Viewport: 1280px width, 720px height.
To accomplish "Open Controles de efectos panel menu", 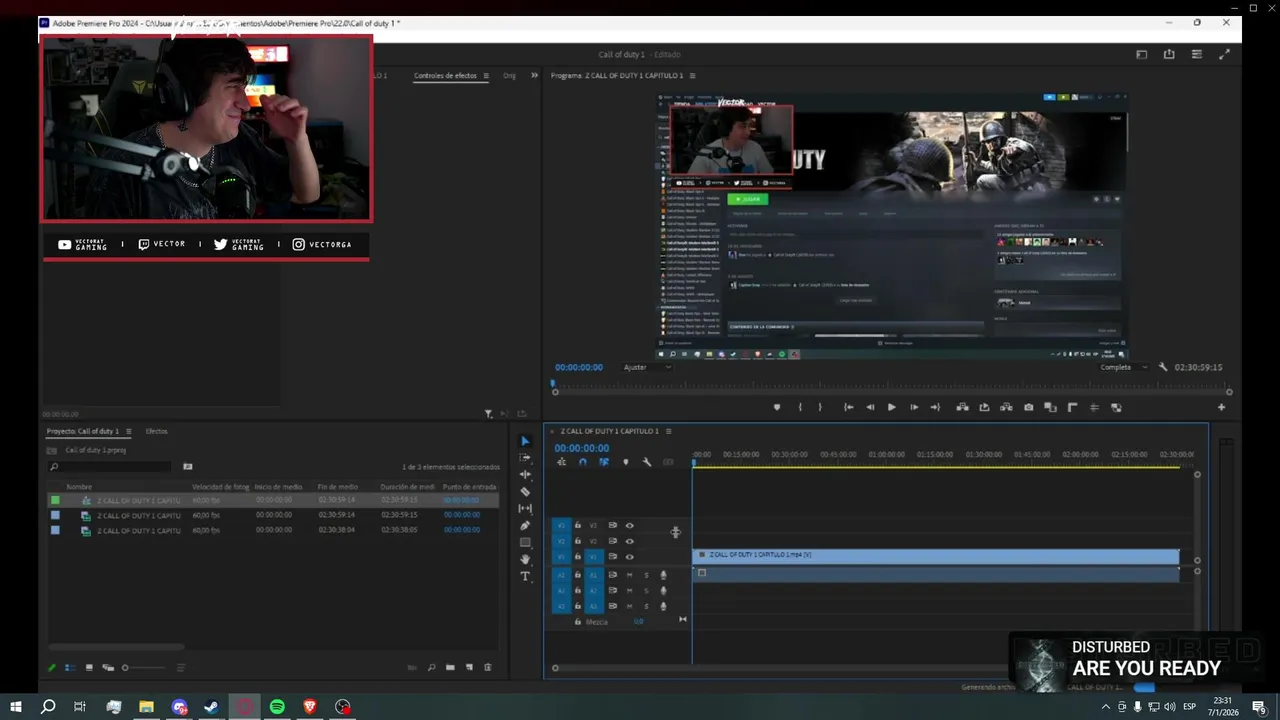I will [486, 76].
